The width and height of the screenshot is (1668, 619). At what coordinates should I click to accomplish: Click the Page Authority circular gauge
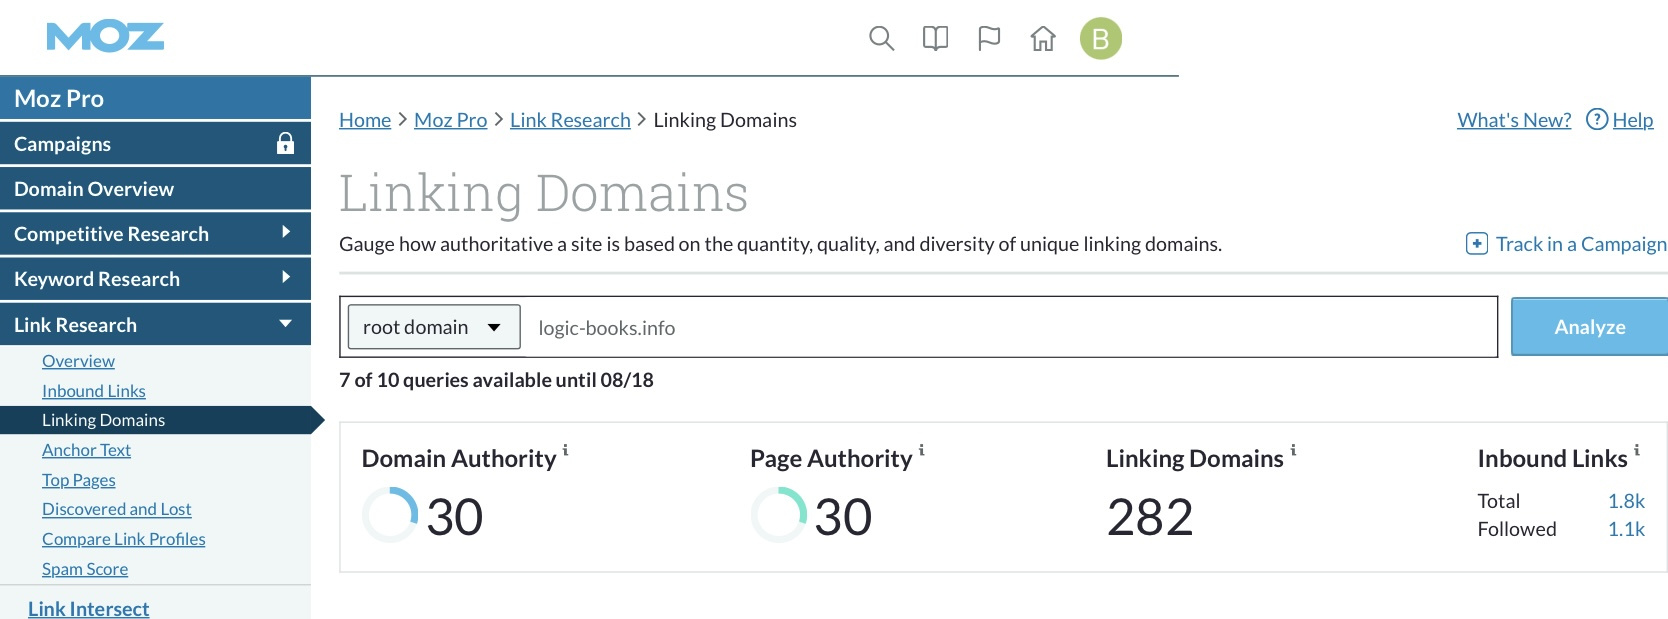(779, 515)
